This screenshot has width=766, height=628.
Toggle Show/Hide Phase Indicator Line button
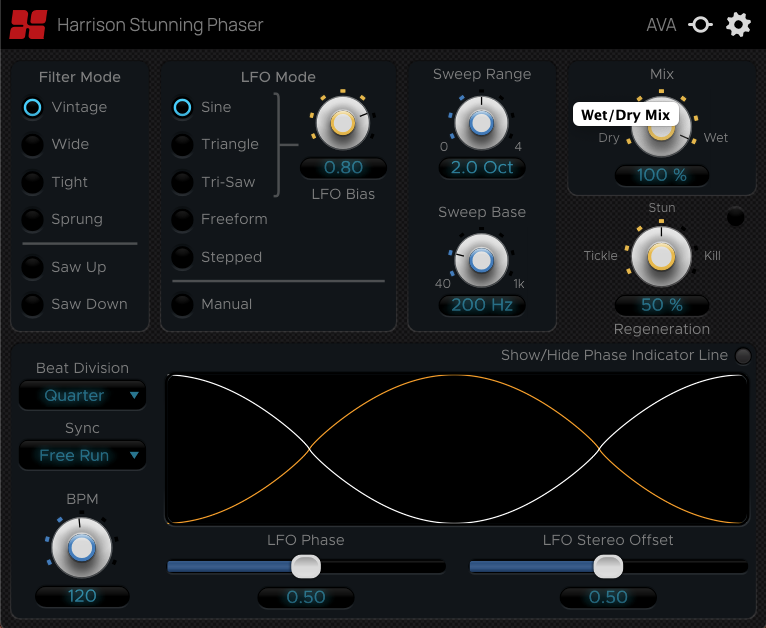click(743, 356)
